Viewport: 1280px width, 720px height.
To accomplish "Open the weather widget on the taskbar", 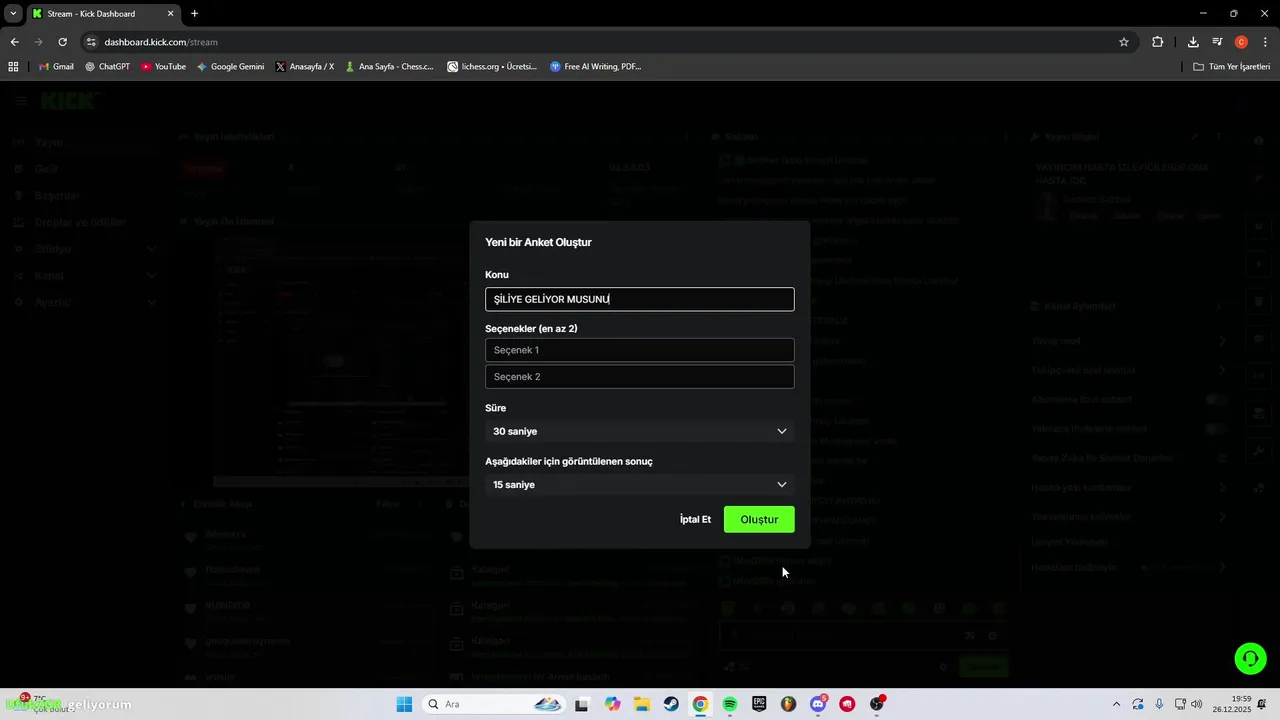I will 40,704.
